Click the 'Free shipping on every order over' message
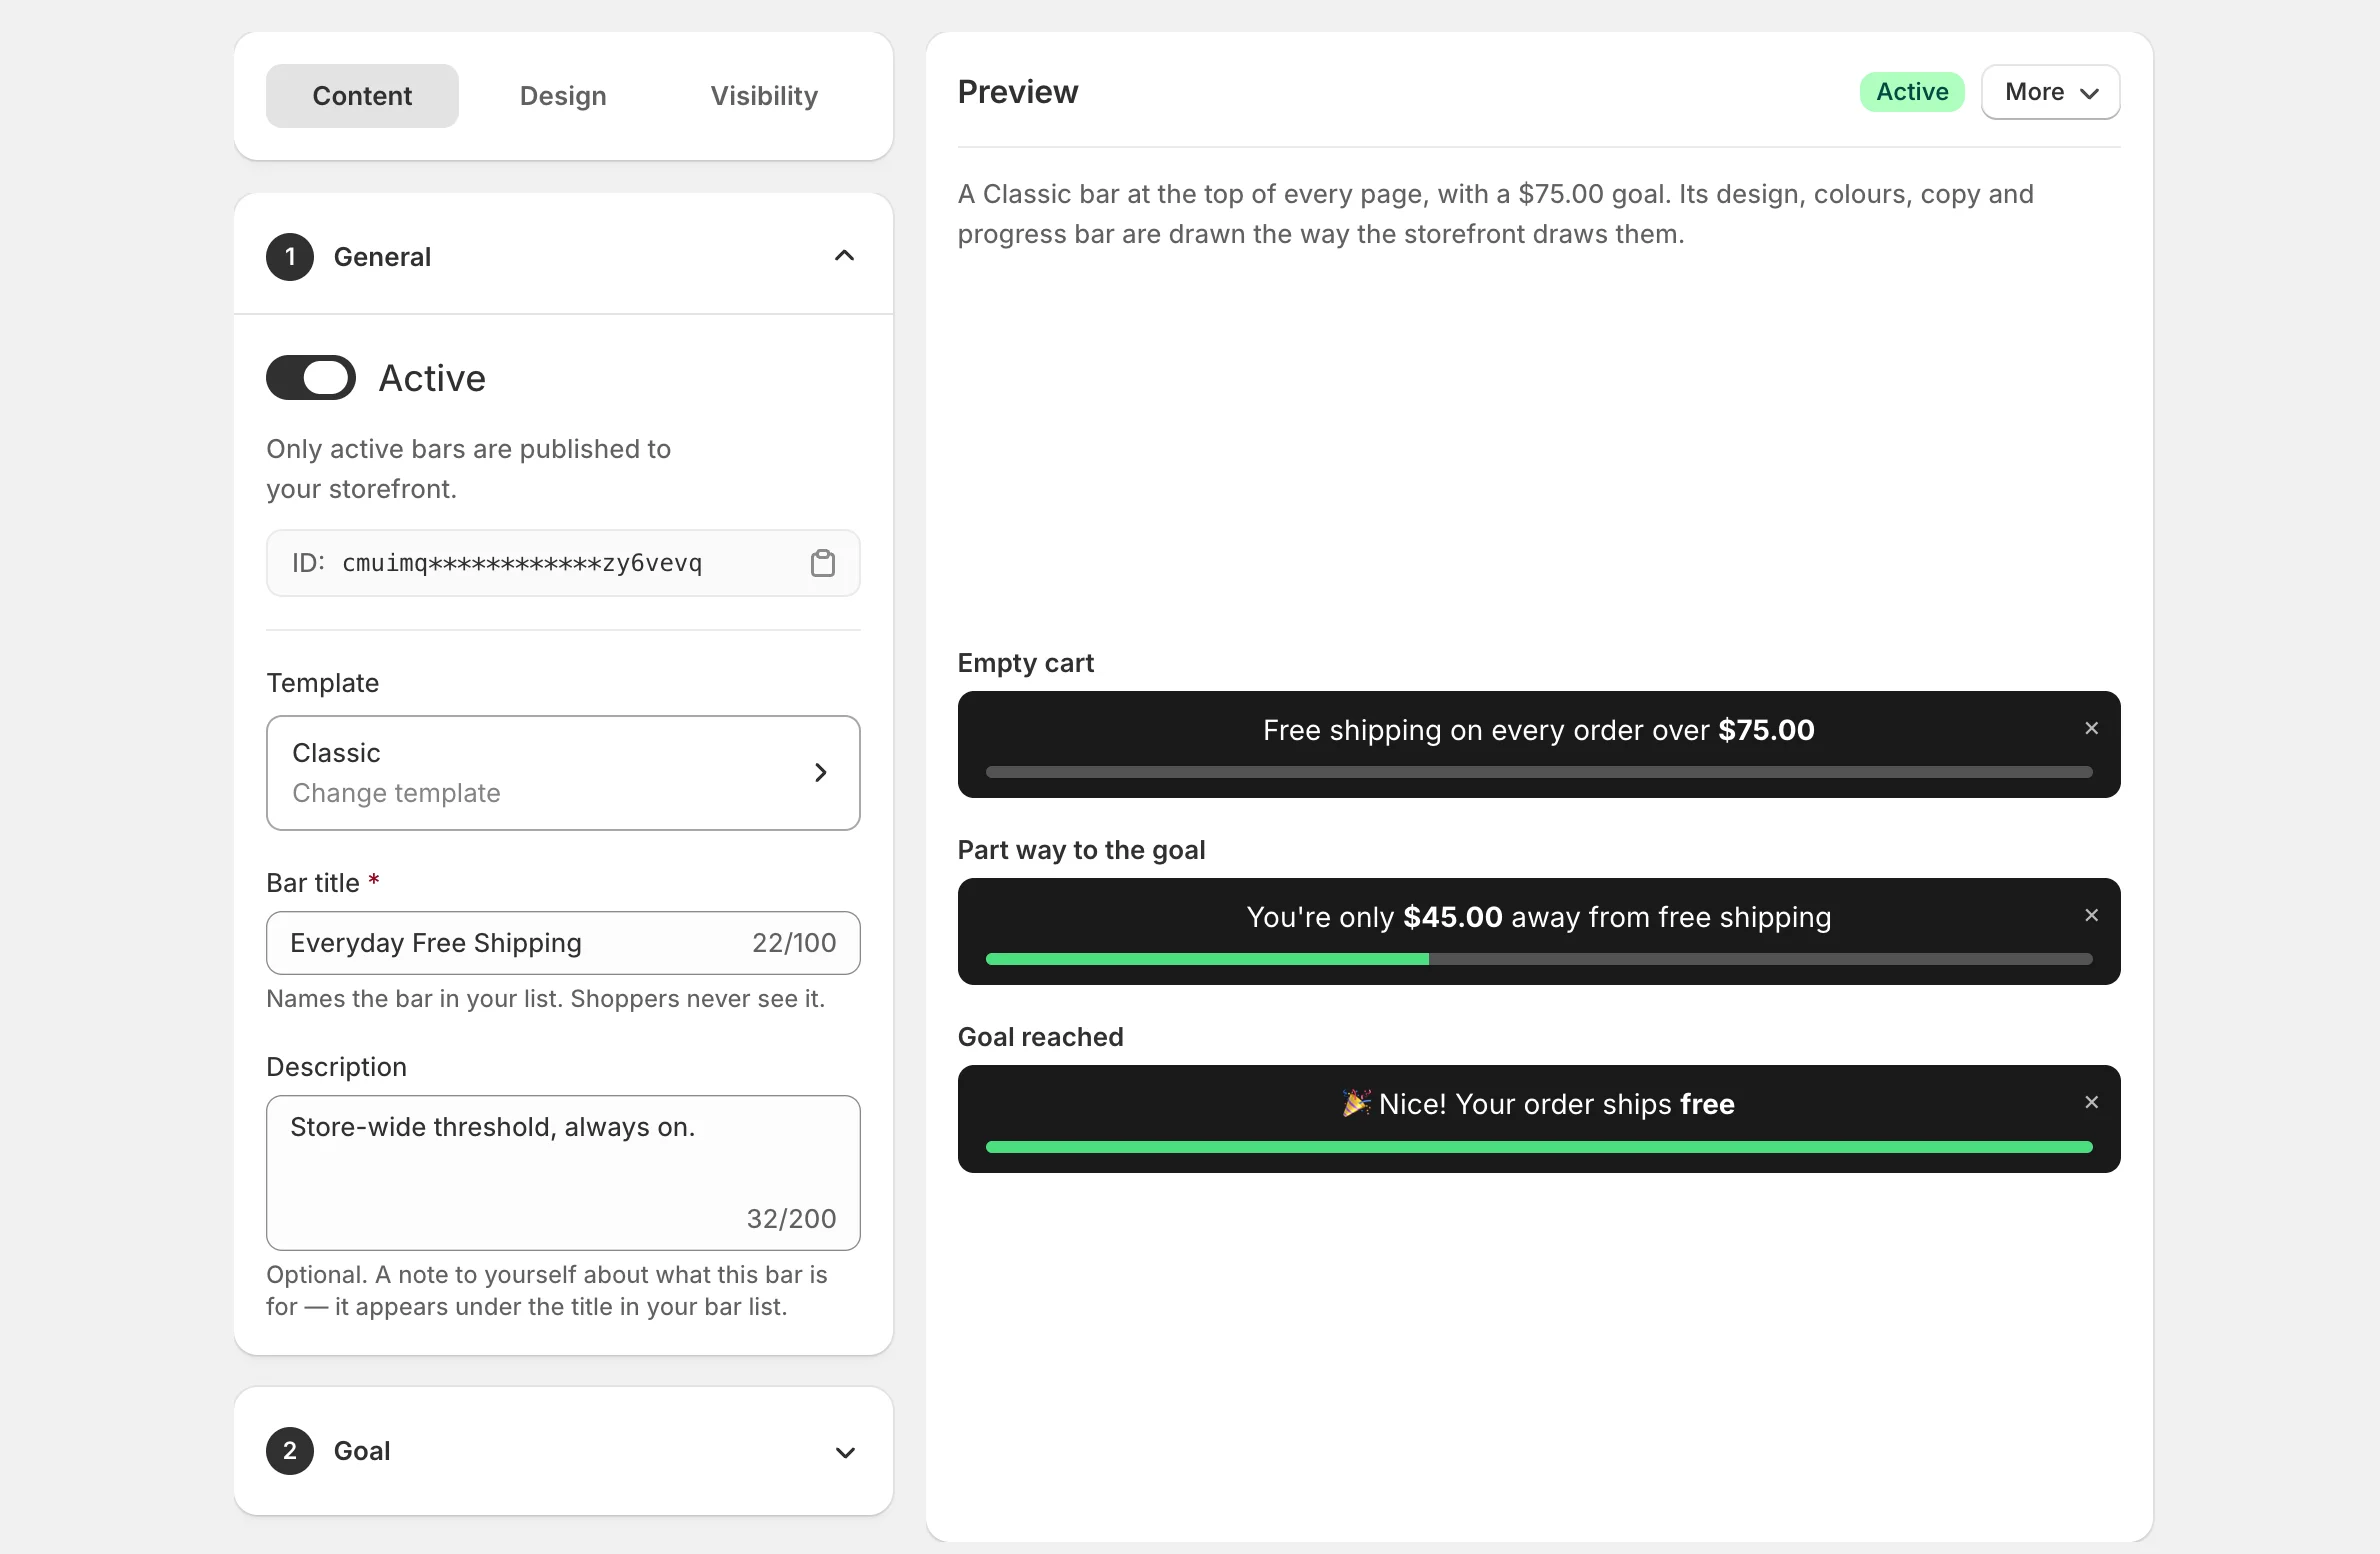This screenshot has width=2380, height=1554. [x=1538, y=730]
